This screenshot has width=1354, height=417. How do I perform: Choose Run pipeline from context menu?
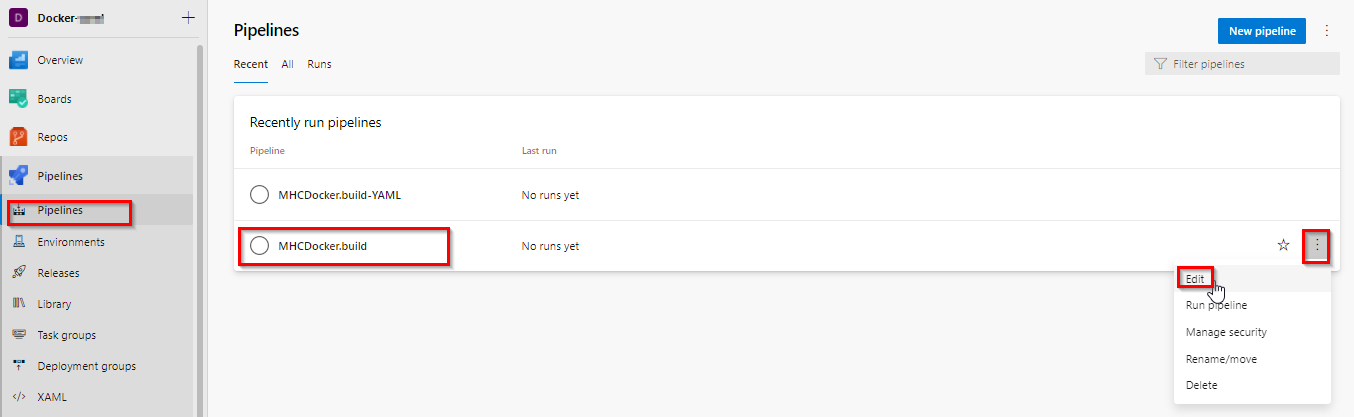point(1216,306)
